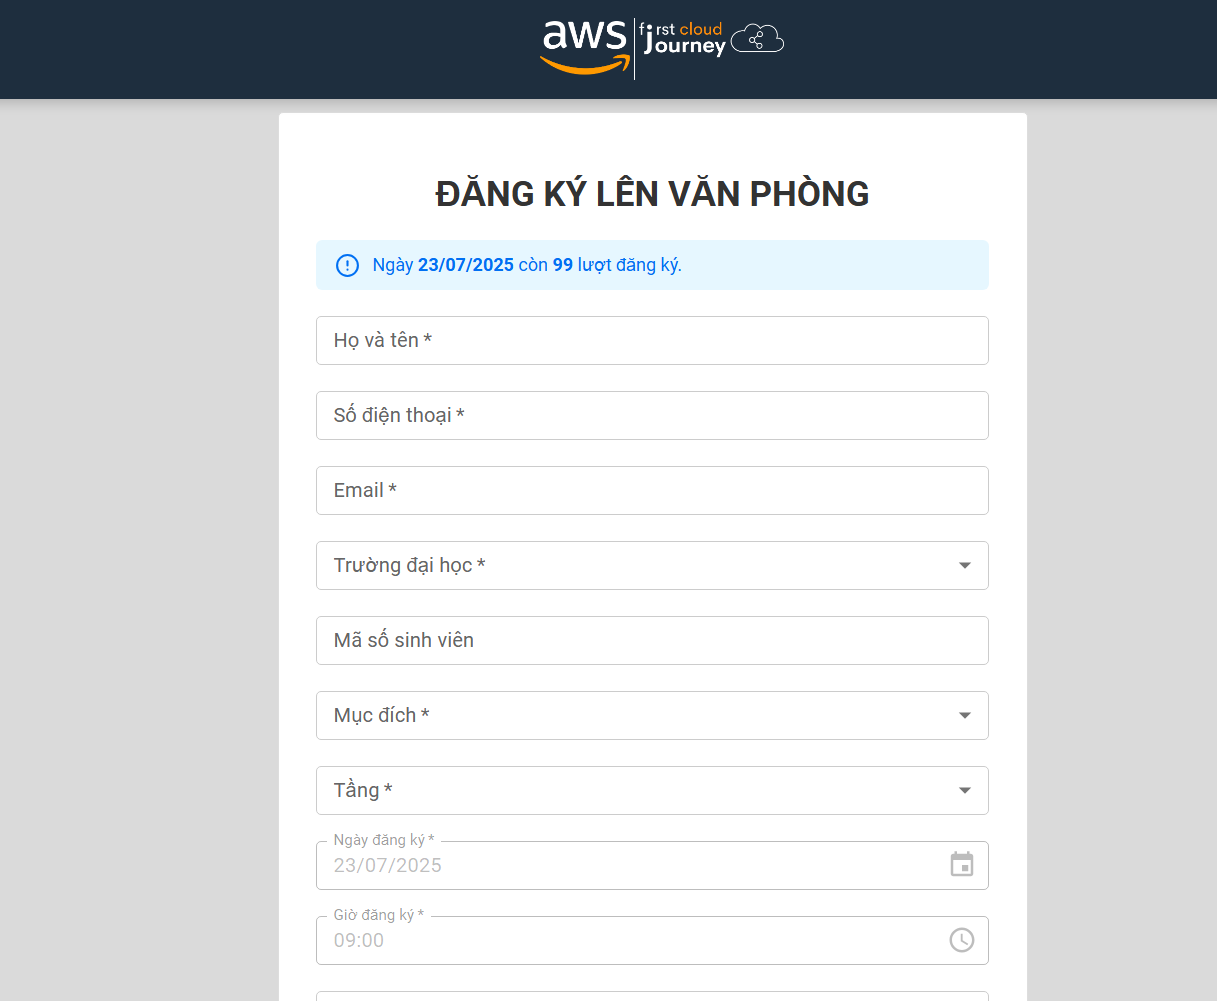
Task: Expand the Tầng dropdown arrow
Action: 965,791
